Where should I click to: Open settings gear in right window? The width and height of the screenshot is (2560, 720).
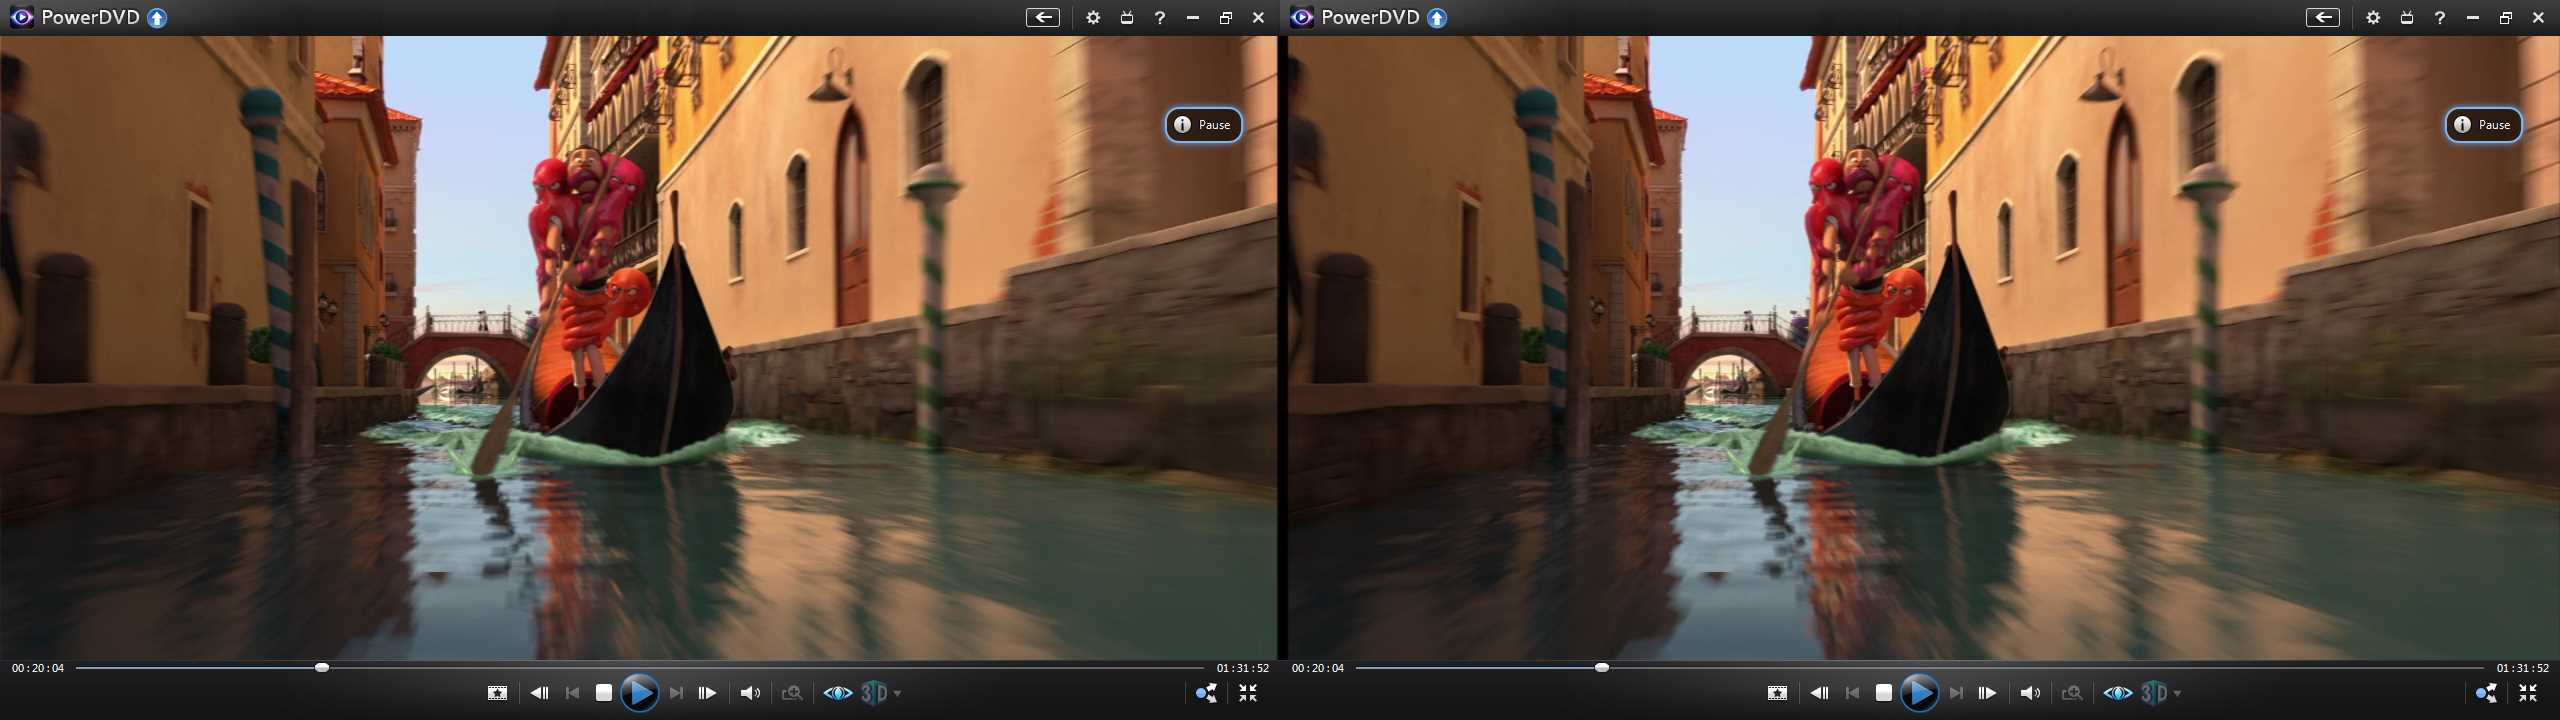(x=2373, y=17)
